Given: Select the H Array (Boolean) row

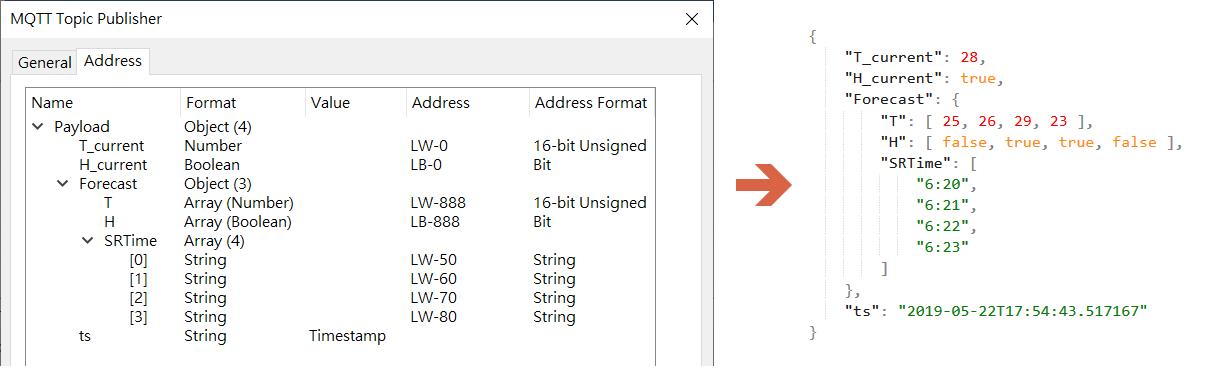Looking at the screenshot, I should click(x=340, y=222).
